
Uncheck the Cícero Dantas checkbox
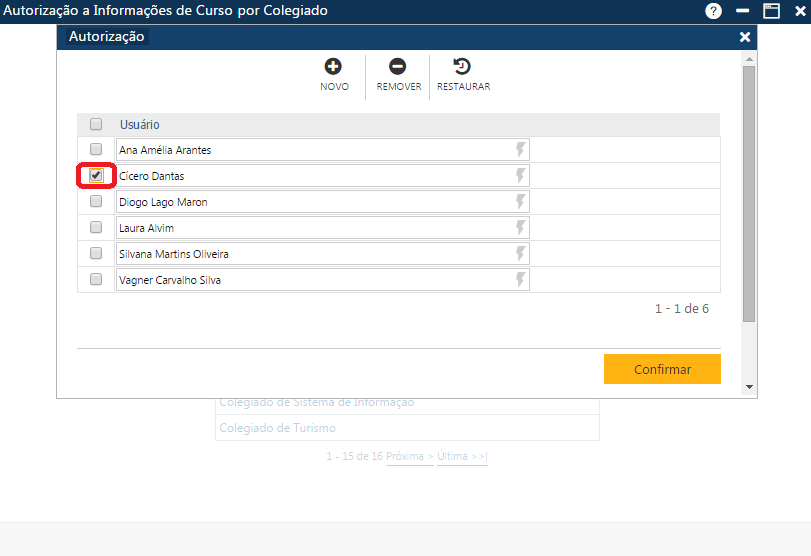click(x=96, y=176)
